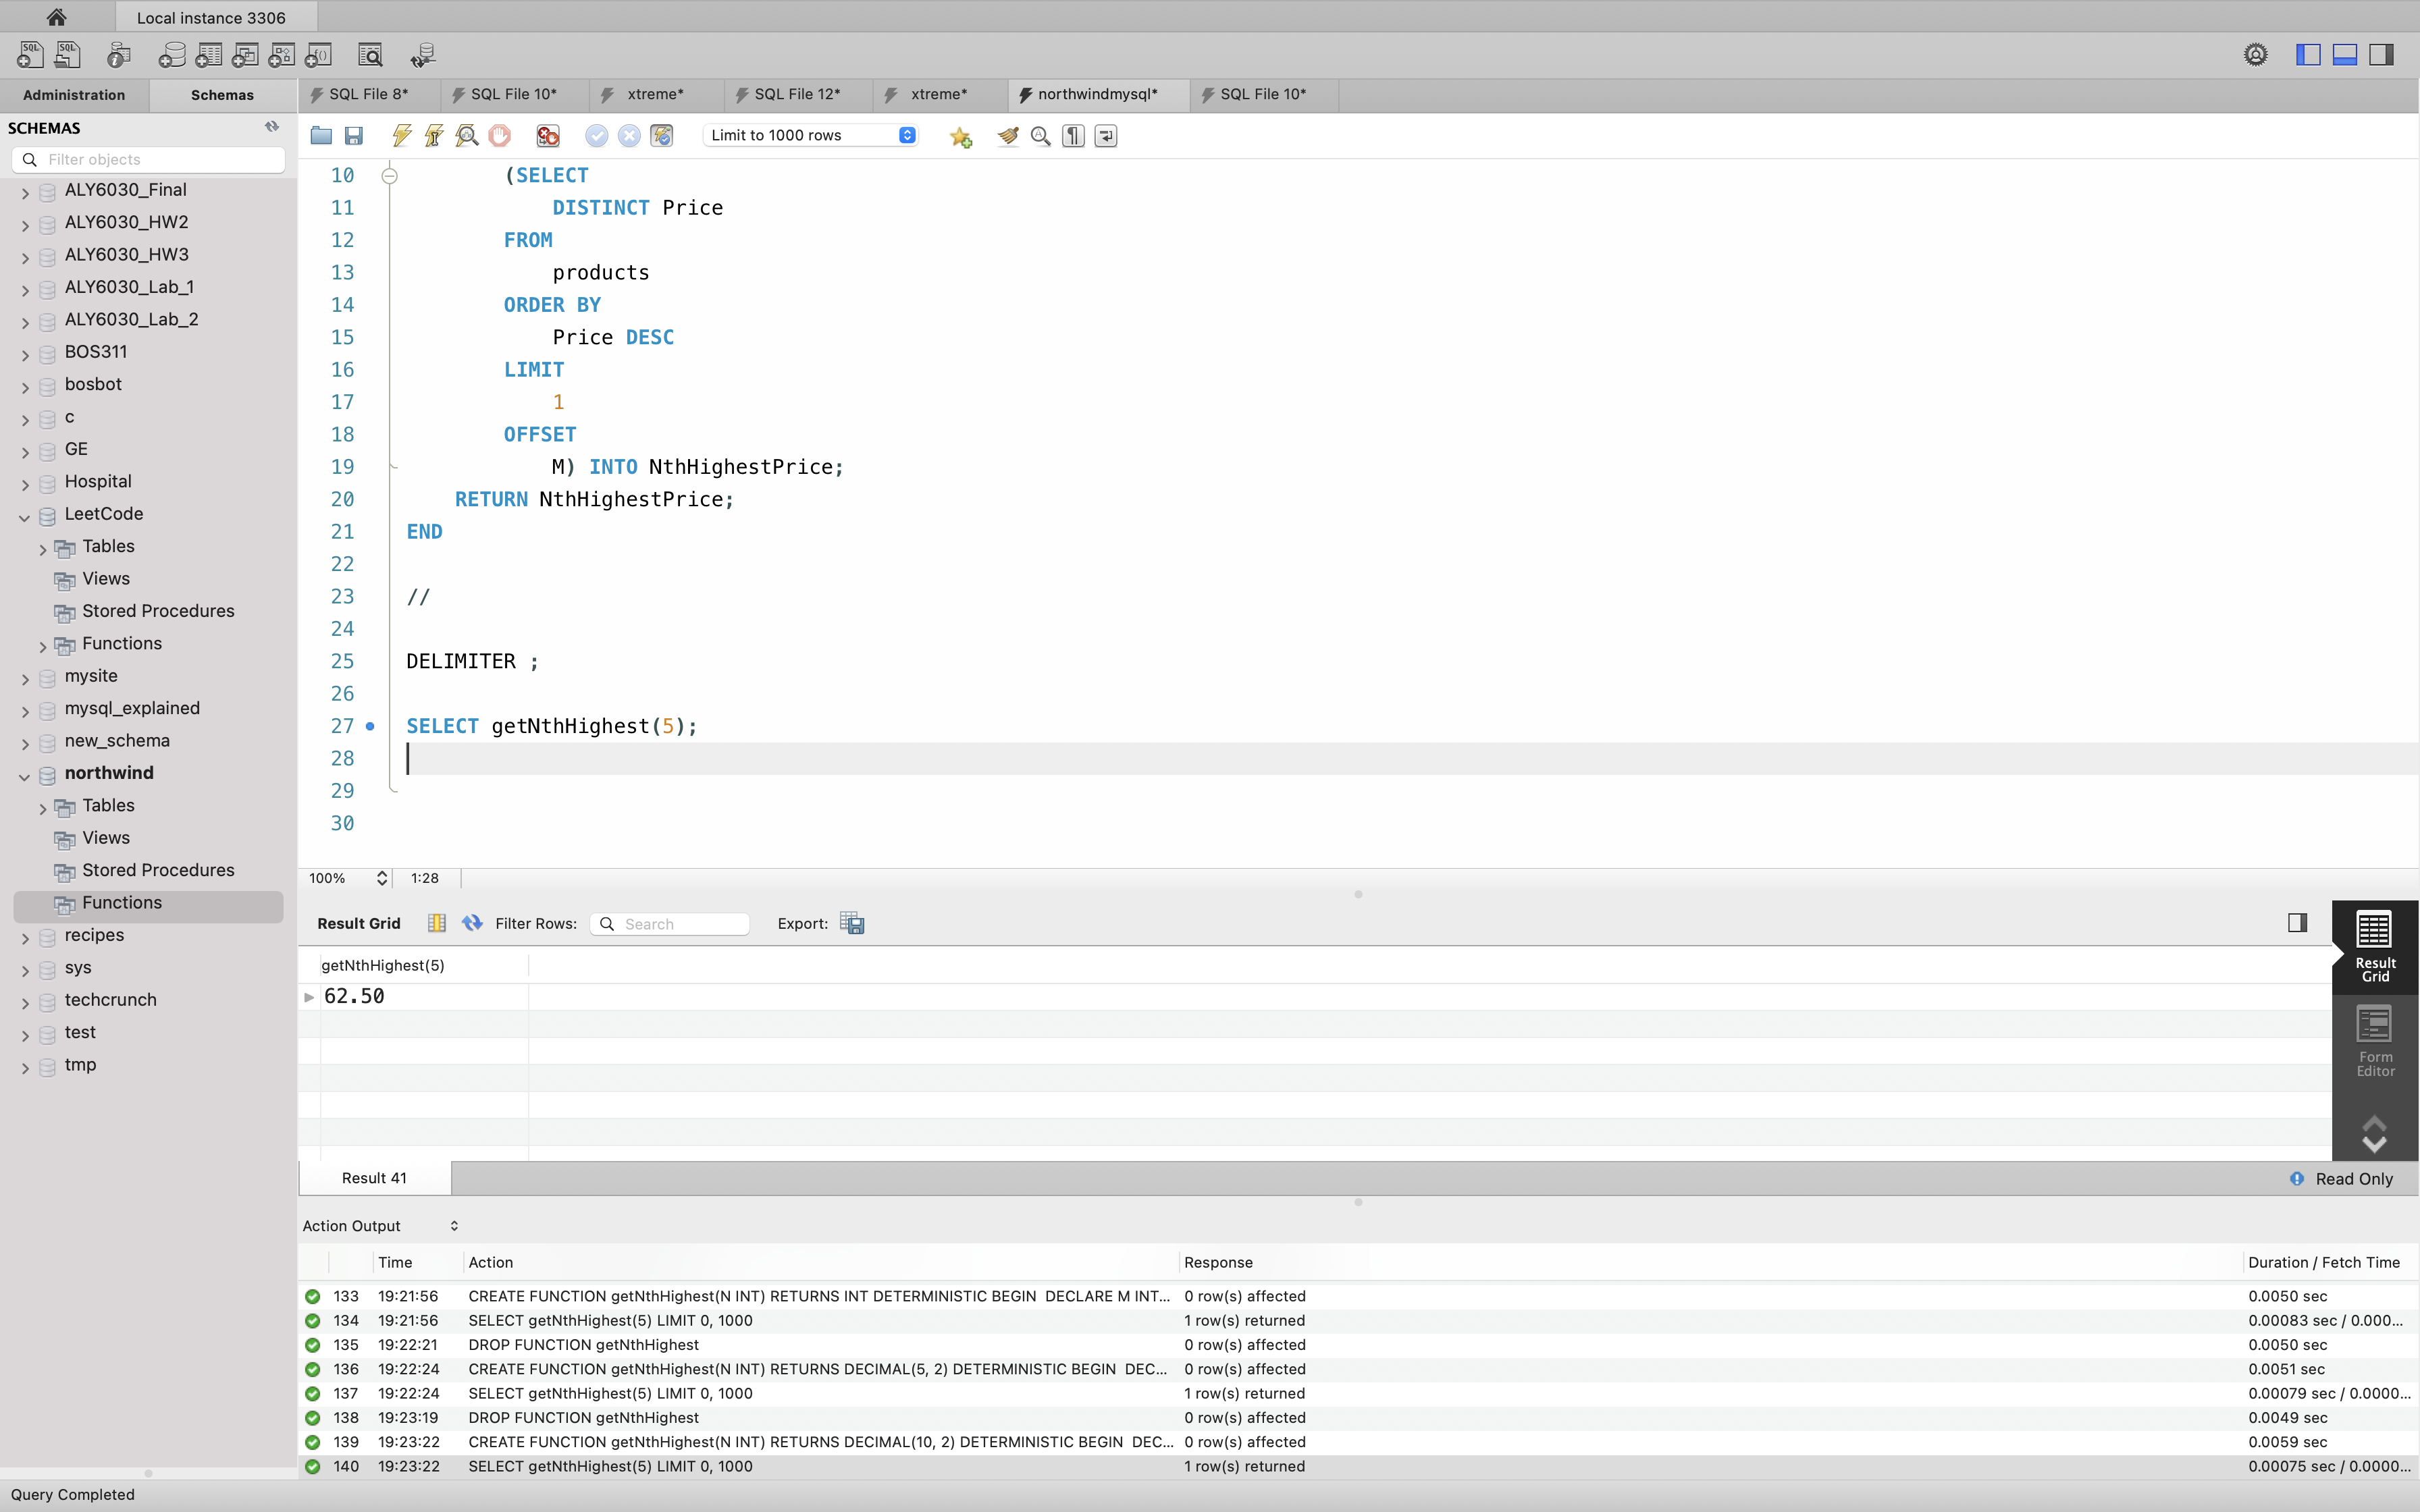Viewport: 2420px width, 1512px height.
Task: Select Stored Procedures under northwind
Action: click(x=158, y=870)
